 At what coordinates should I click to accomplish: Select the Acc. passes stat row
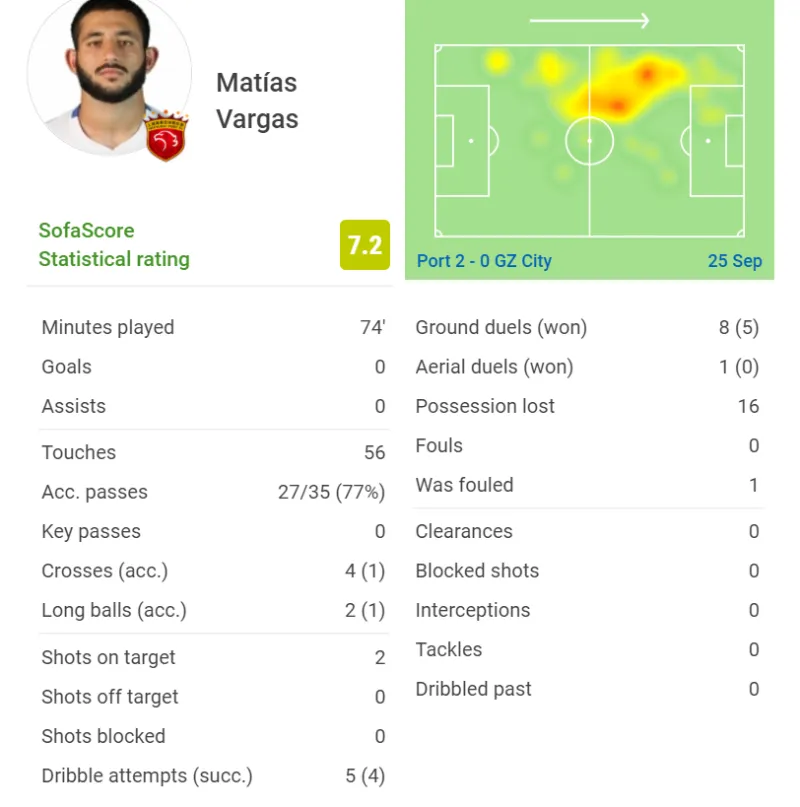coord(213,492)
